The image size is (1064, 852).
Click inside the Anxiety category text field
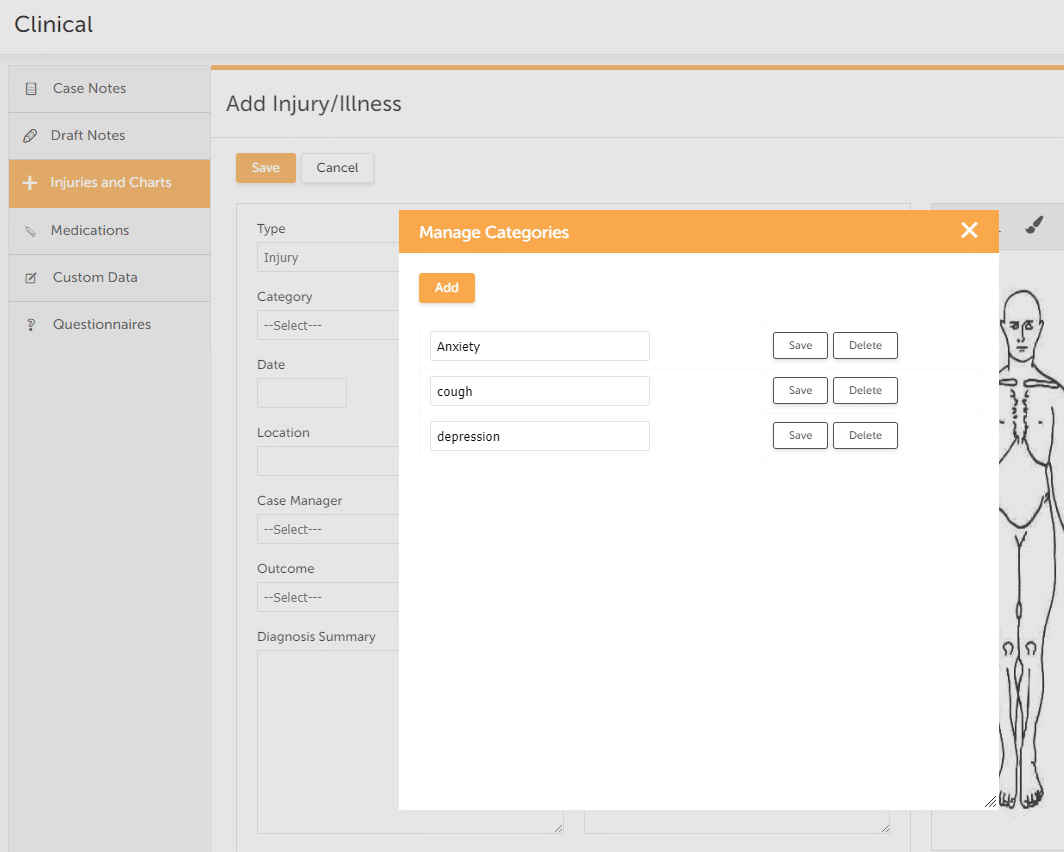pyautogui.click(x=539, y=345)
